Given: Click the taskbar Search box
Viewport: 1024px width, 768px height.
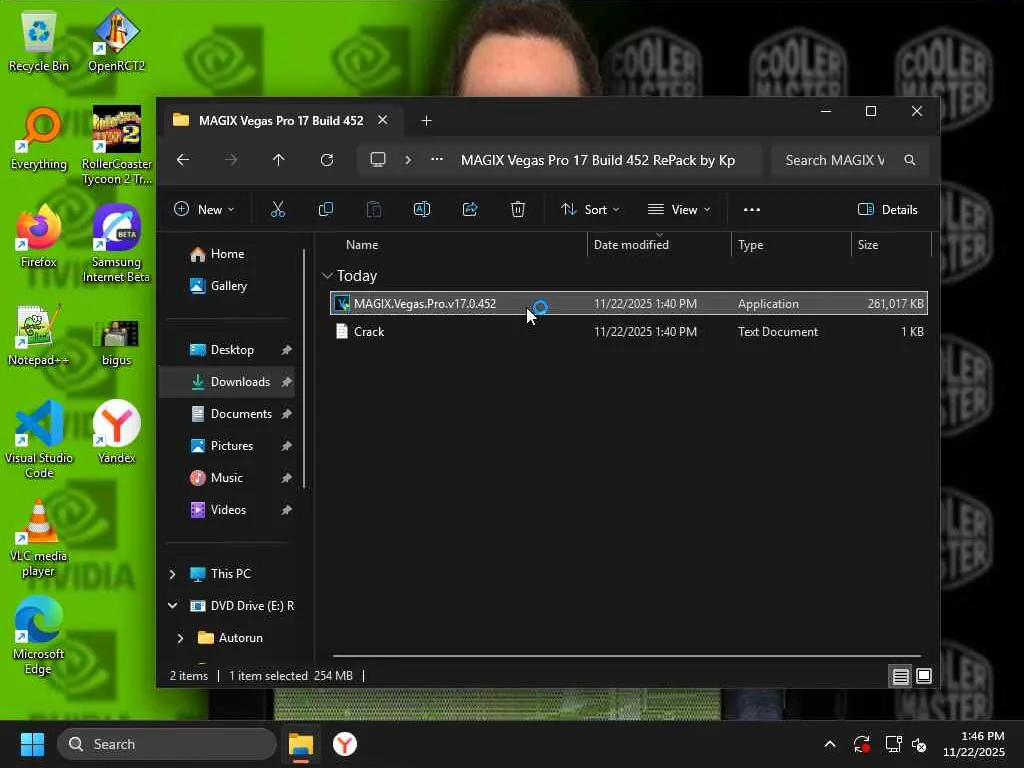Looking at the screenshot, I should [167, 744].
